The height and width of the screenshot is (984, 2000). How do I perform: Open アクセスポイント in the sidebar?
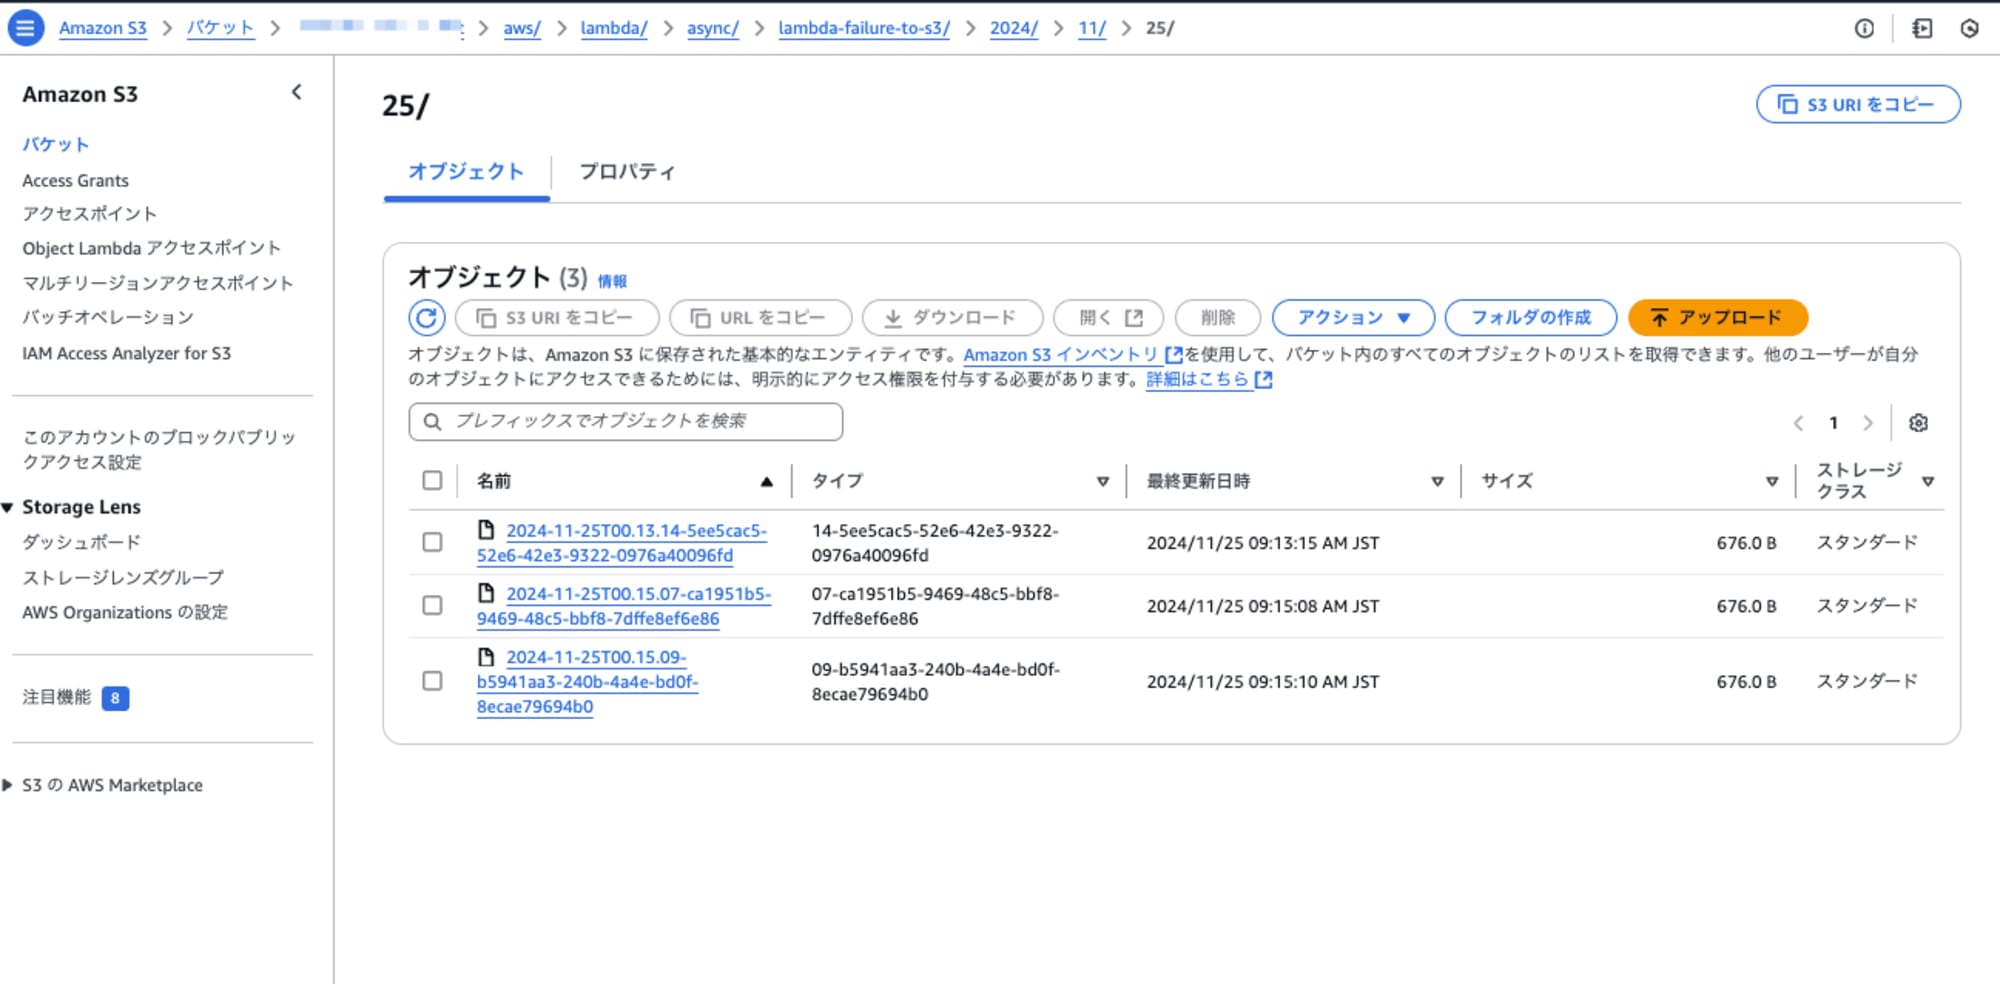[x=89, y=214]
